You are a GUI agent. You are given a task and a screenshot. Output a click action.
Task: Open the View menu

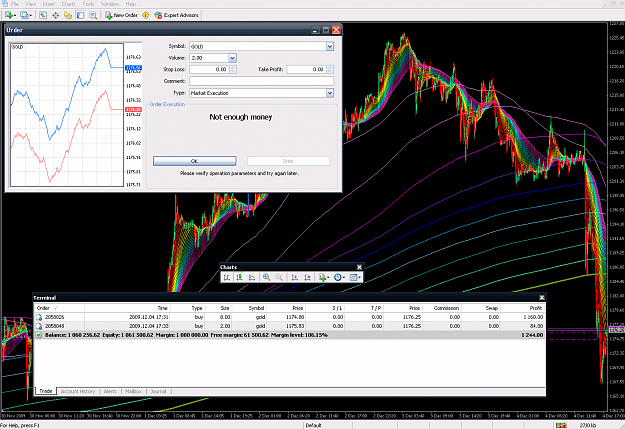[x=31, y=4]
